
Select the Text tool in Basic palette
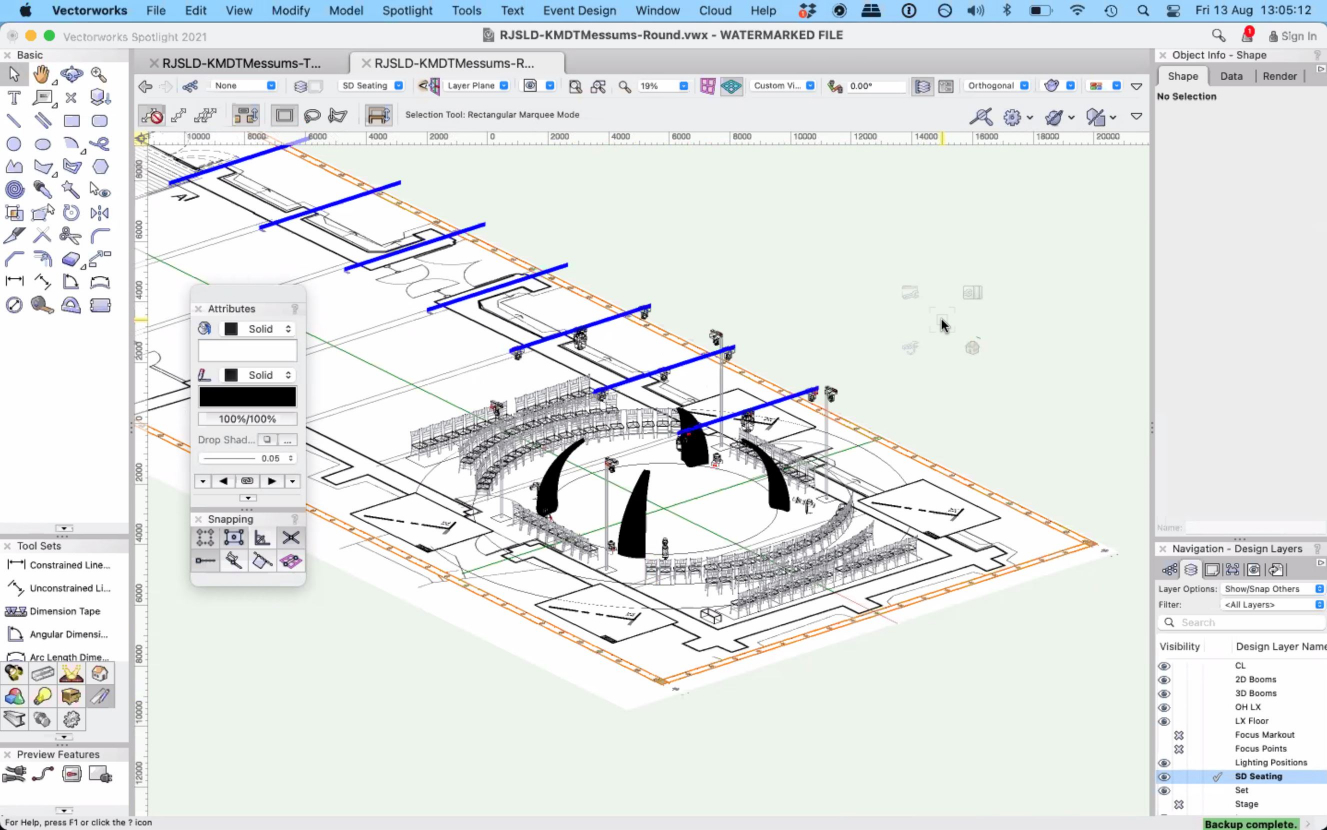tap(14, 98)
